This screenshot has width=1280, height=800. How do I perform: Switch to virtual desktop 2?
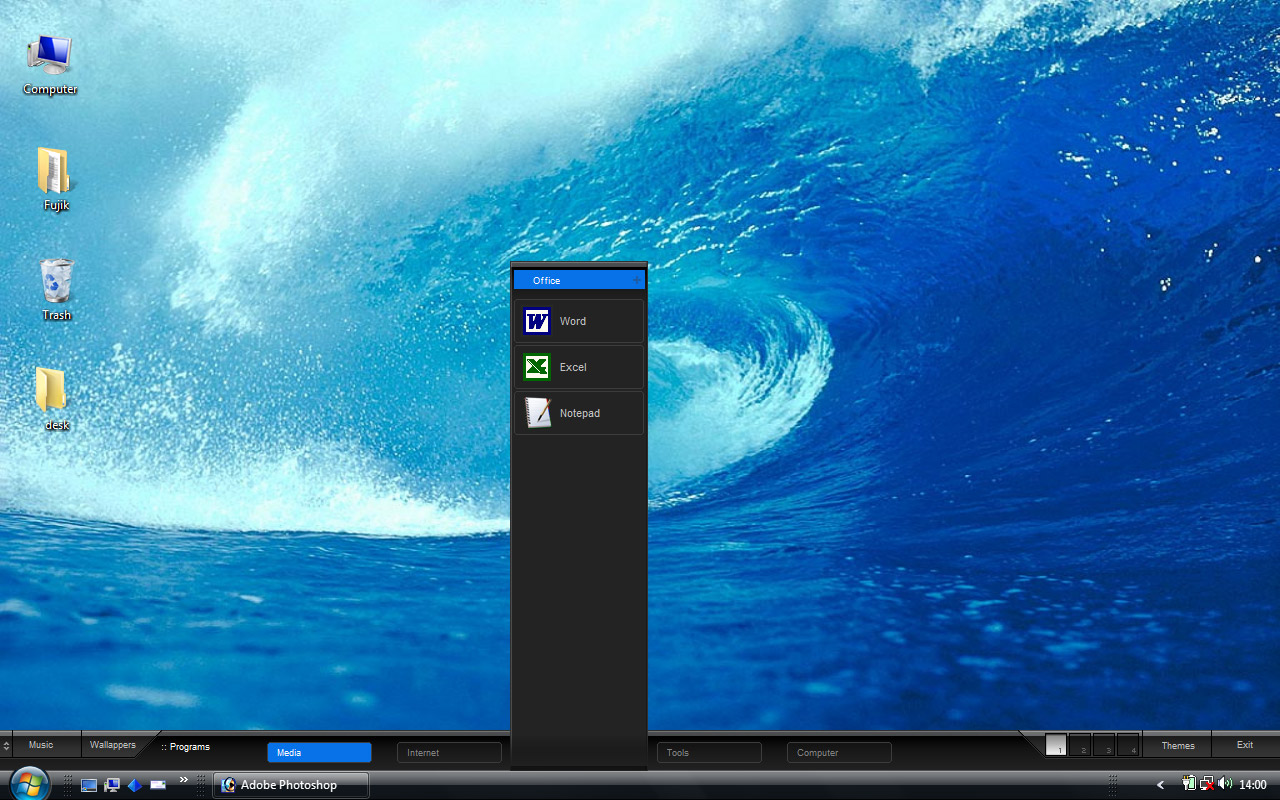pos(1080,745)
